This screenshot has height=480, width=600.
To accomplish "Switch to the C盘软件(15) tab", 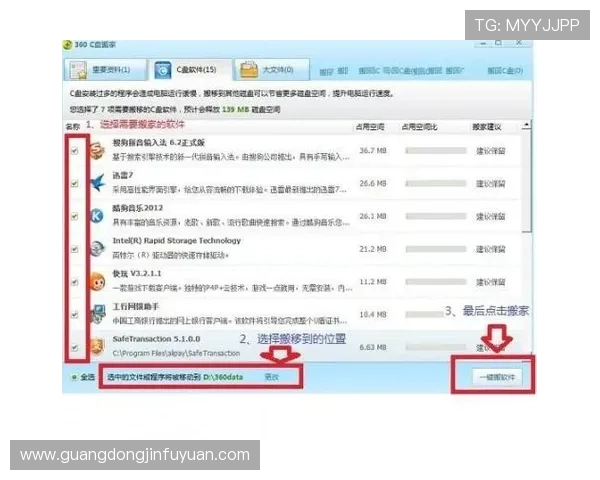I will point(191,70).
